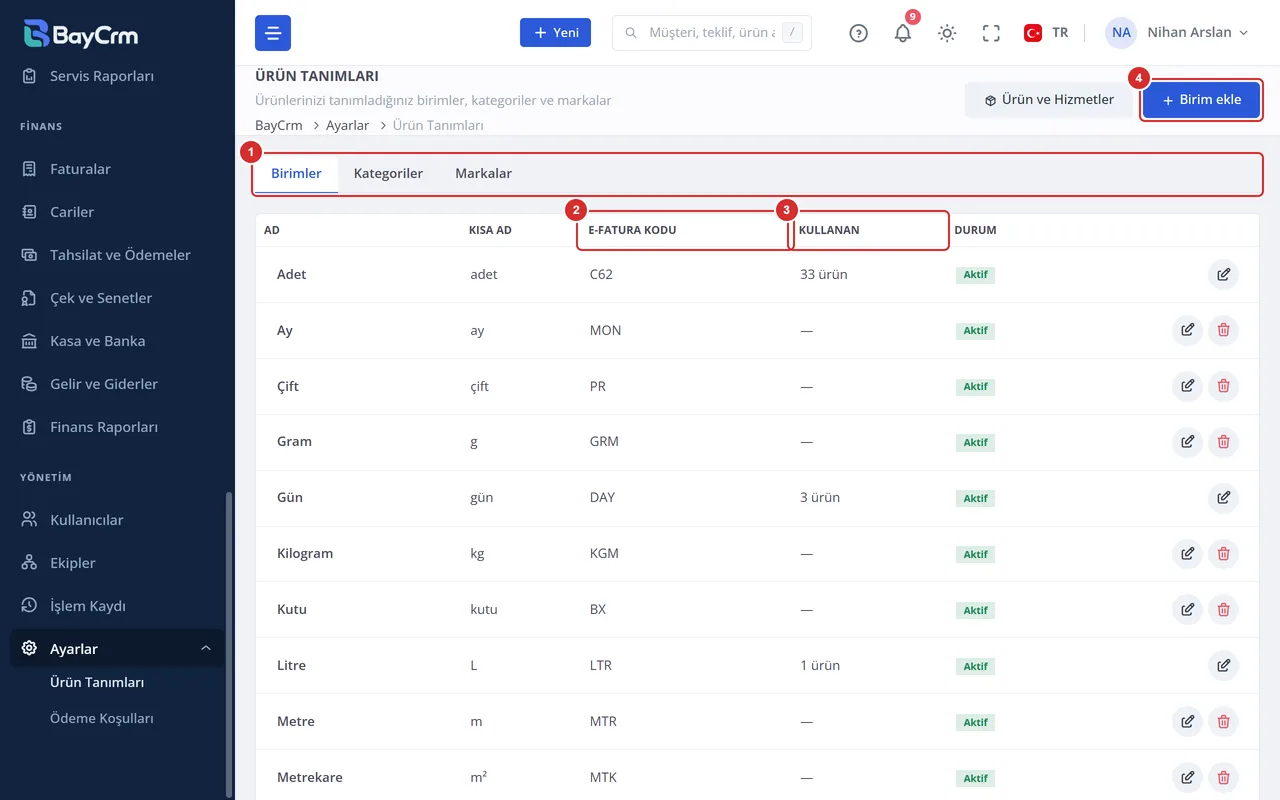This screenshot has height=800, width=1280.
Task: Switch to the Markalar tab
Action: (483, 174)
